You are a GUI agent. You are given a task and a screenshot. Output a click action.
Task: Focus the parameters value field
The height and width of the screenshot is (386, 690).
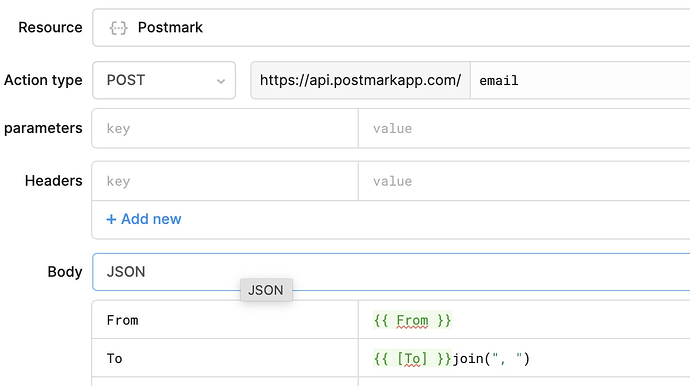click(x=525, y=129)
